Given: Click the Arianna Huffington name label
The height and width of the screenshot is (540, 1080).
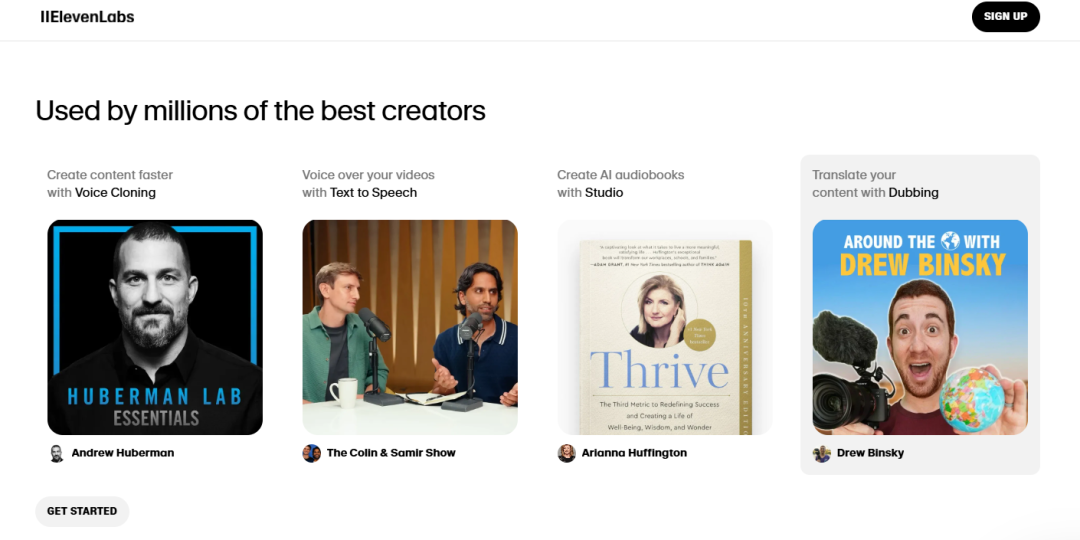Looking at the screenshot, I should (x=634, y=453).
